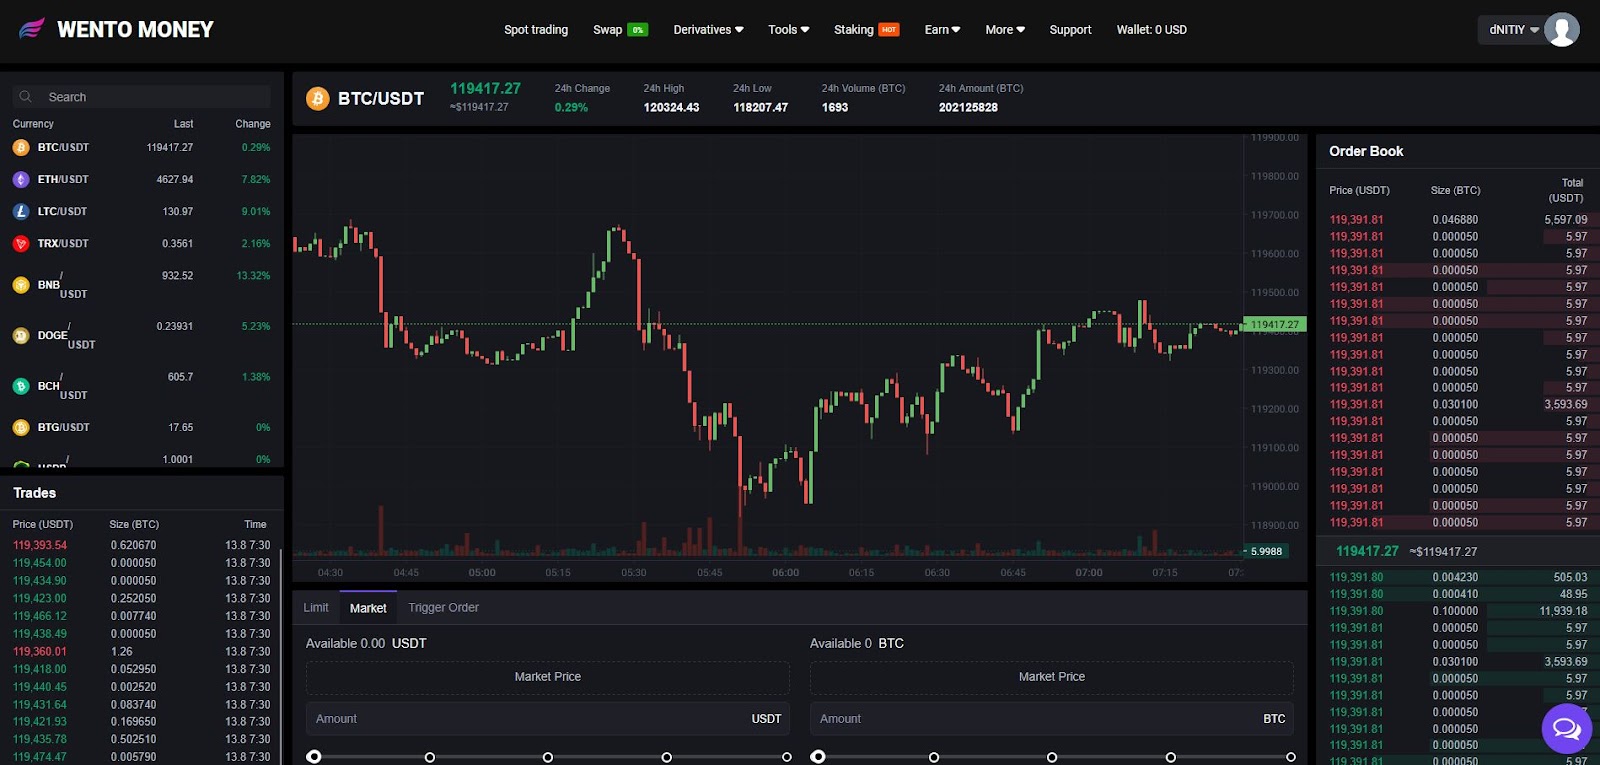This screenshot has height=765, width=1600.
Task: Set USDT amount slider to midpoint
Action: point(548,757)
